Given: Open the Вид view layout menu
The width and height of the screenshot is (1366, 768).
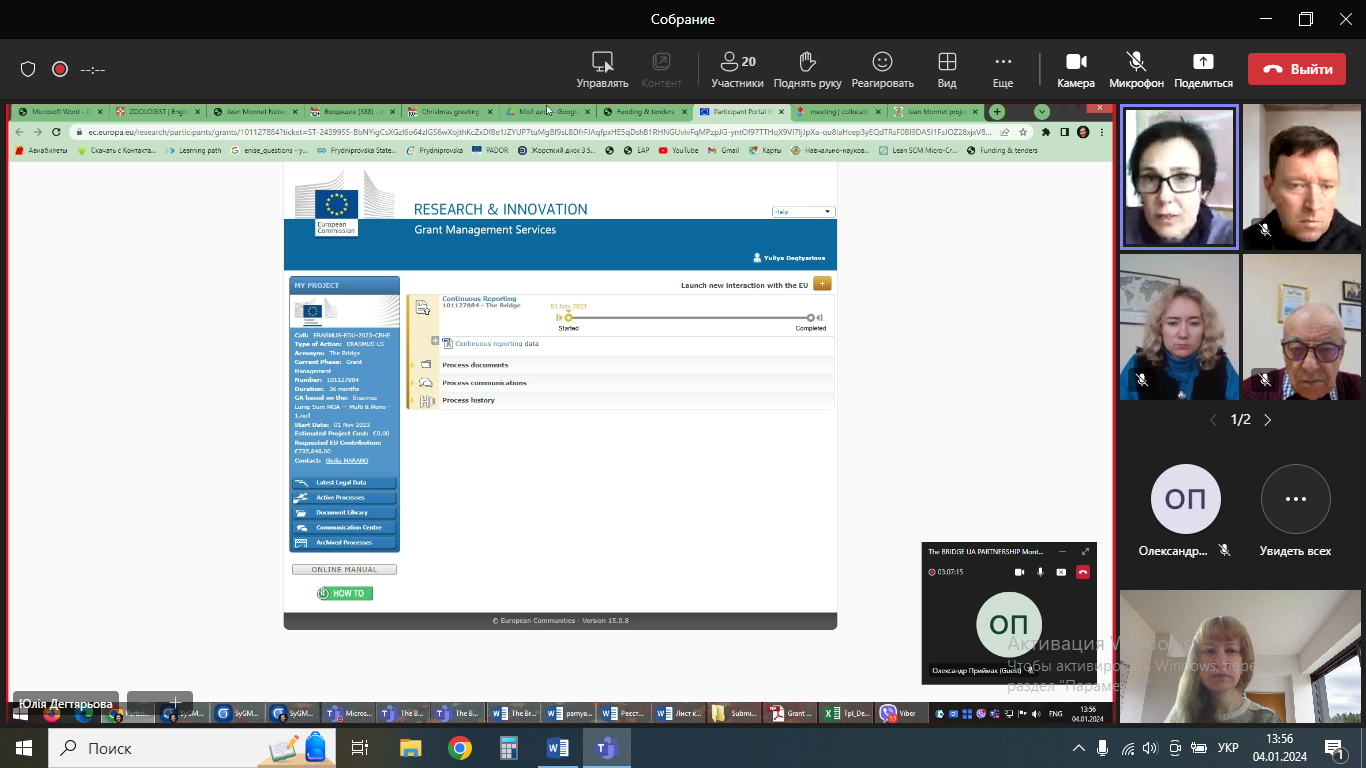Looking at the screenshot, I should pos(947,62).
